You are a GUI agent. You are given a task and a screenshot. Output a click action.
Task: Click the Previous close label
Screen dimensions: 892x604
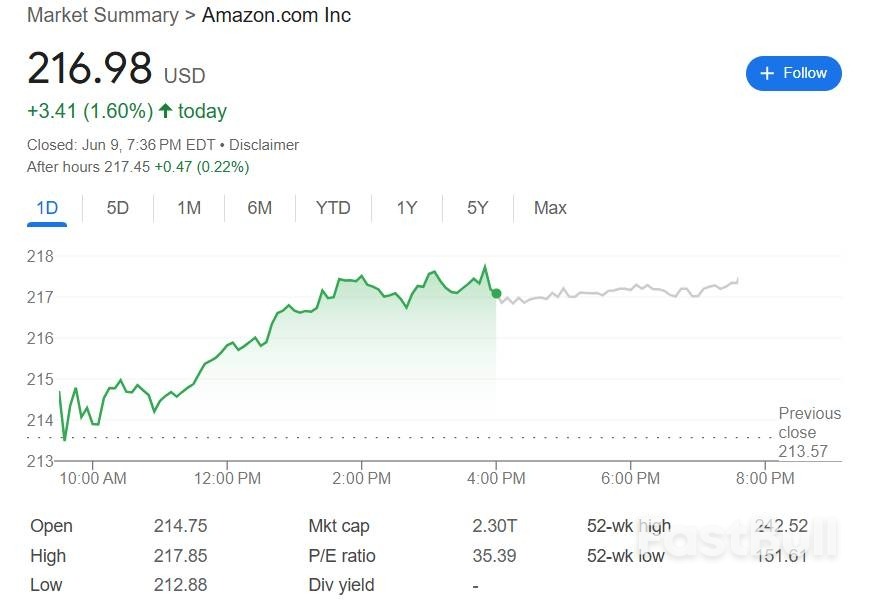[x=809, y=422]
